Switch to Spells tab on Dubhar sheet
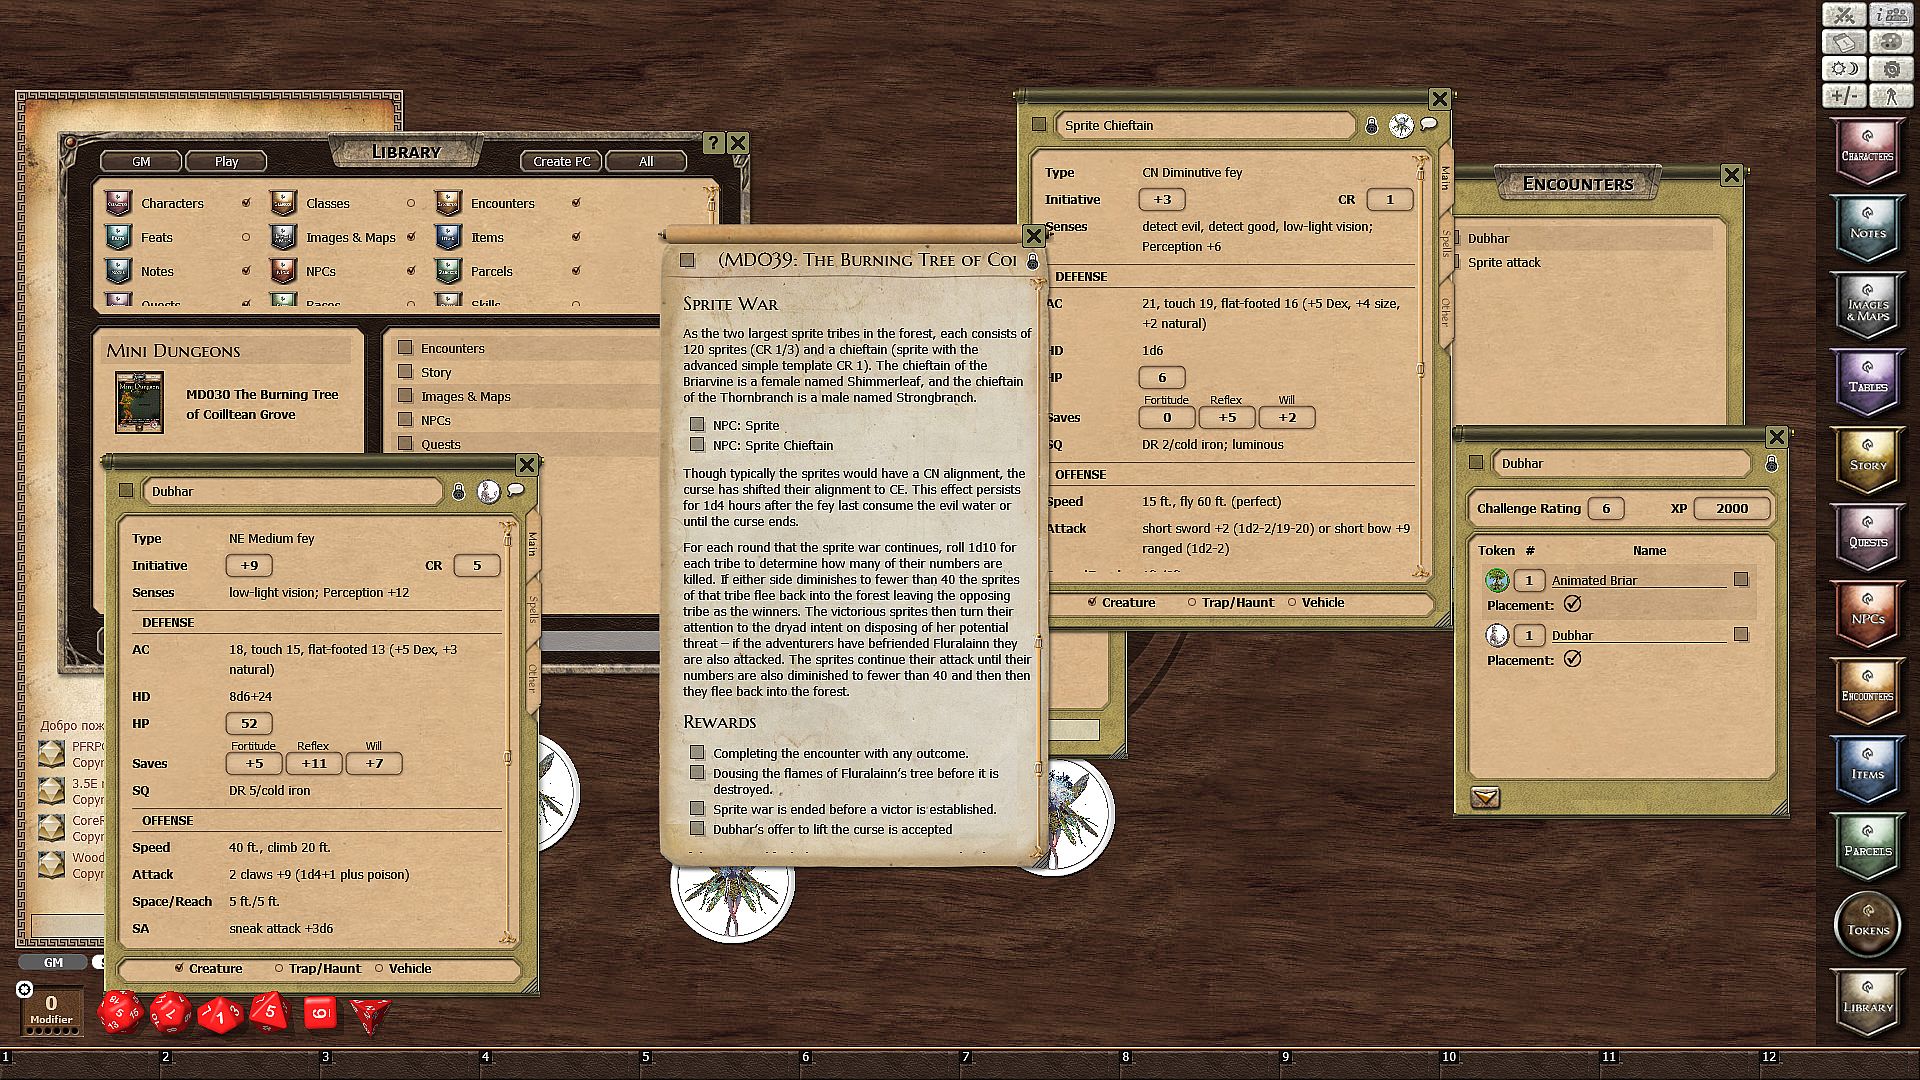1920x1080 pixels. click(x=533, y=608)
